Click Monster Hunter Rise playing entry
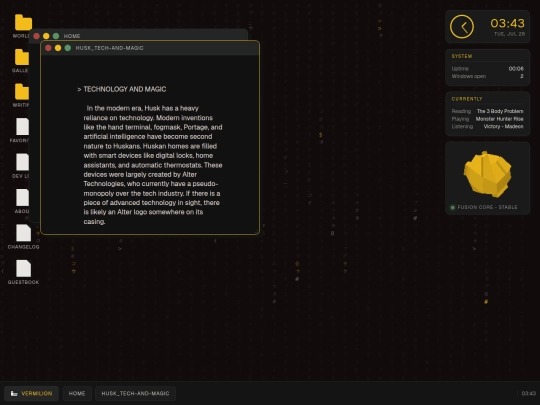 tap(499, 119)
